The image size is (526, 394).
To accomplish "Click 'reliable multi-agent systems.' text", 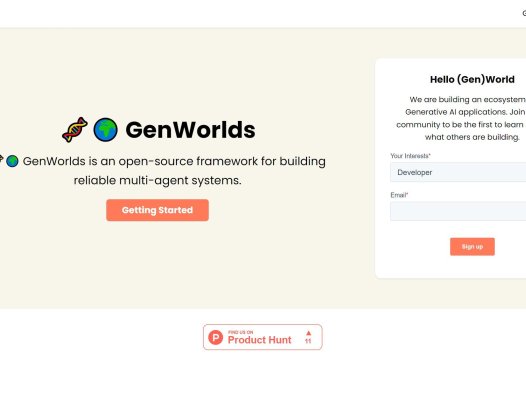I will point(157,180).
